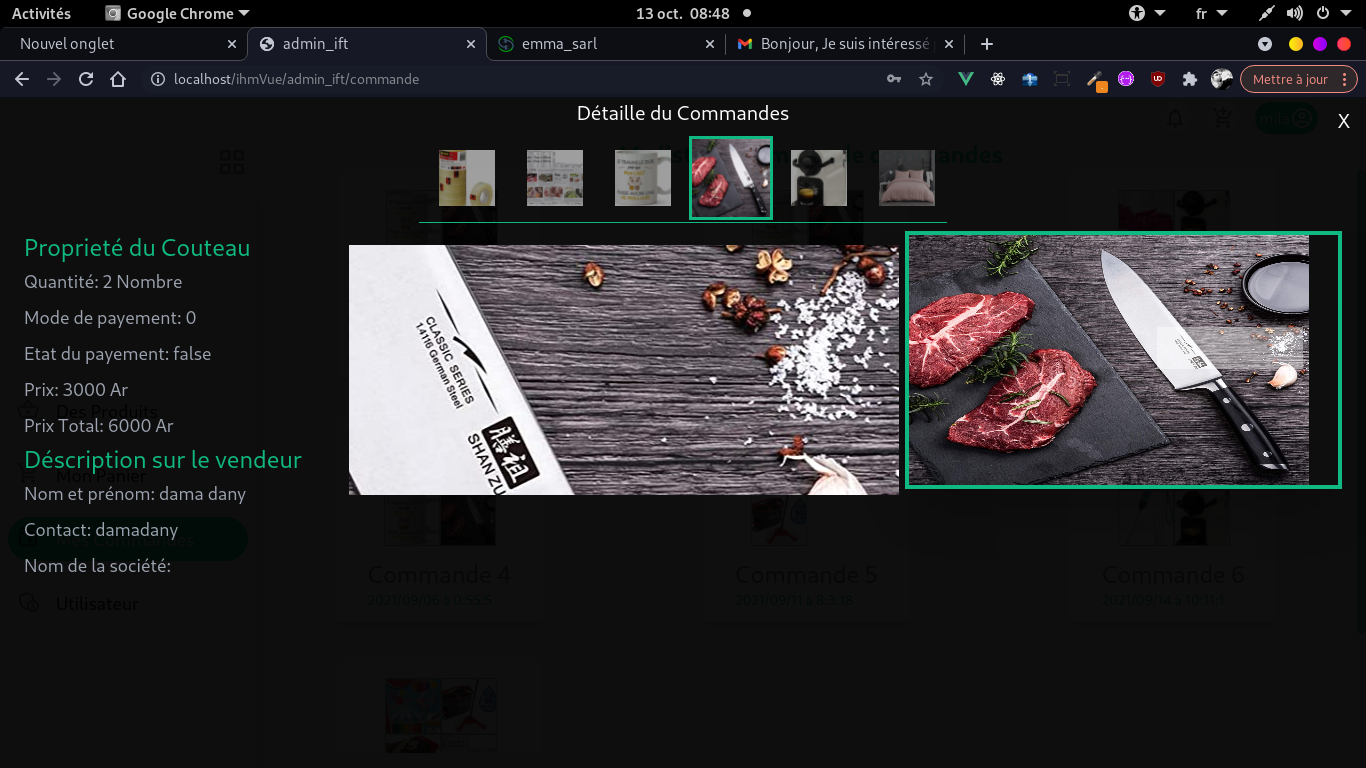
Task: Open the purple curly-braces extension
Action: point(1126,79)
